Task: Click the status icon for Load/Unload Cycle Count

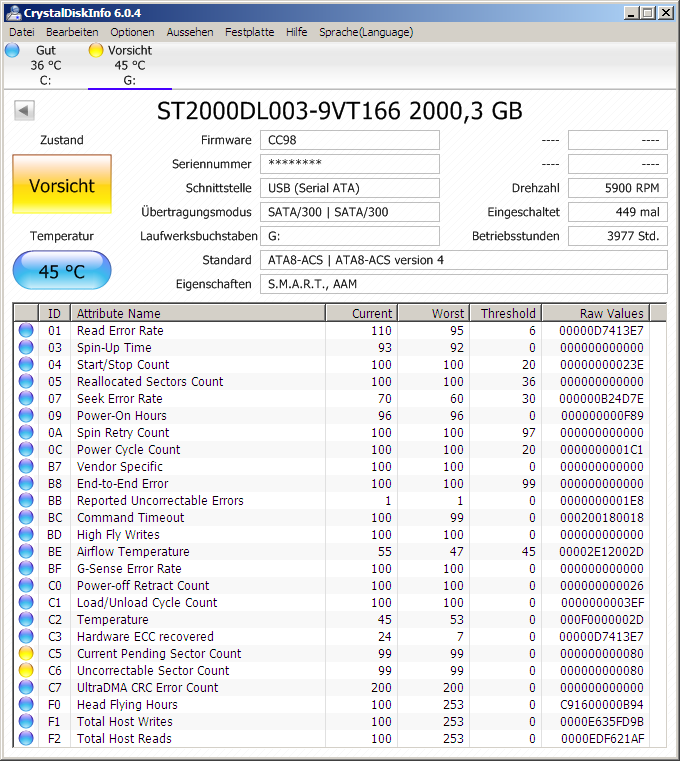Action: pyautogui.click(x=26, y=602)
